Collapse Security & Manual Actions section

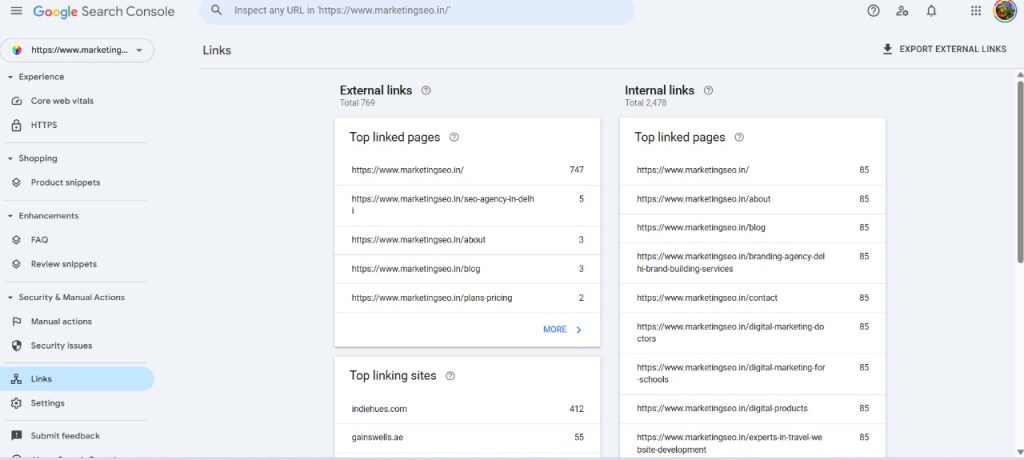click(10, 297)
